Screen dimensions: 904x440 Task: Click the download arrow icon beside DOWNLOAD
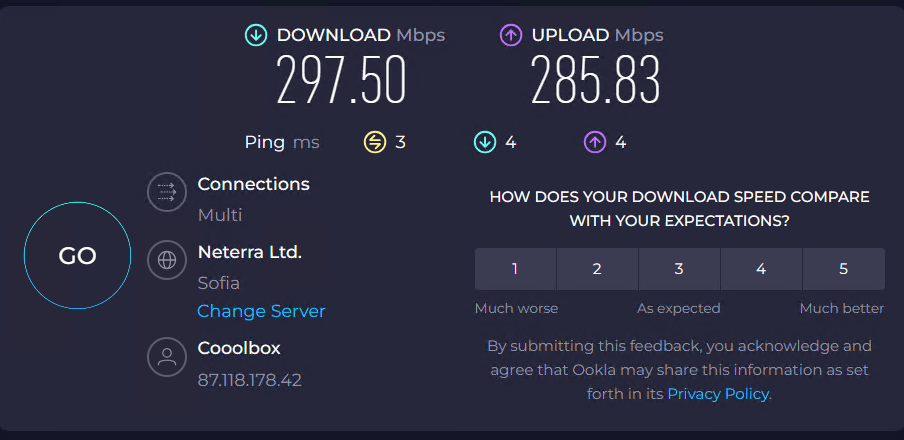click(x=257, y=35)
